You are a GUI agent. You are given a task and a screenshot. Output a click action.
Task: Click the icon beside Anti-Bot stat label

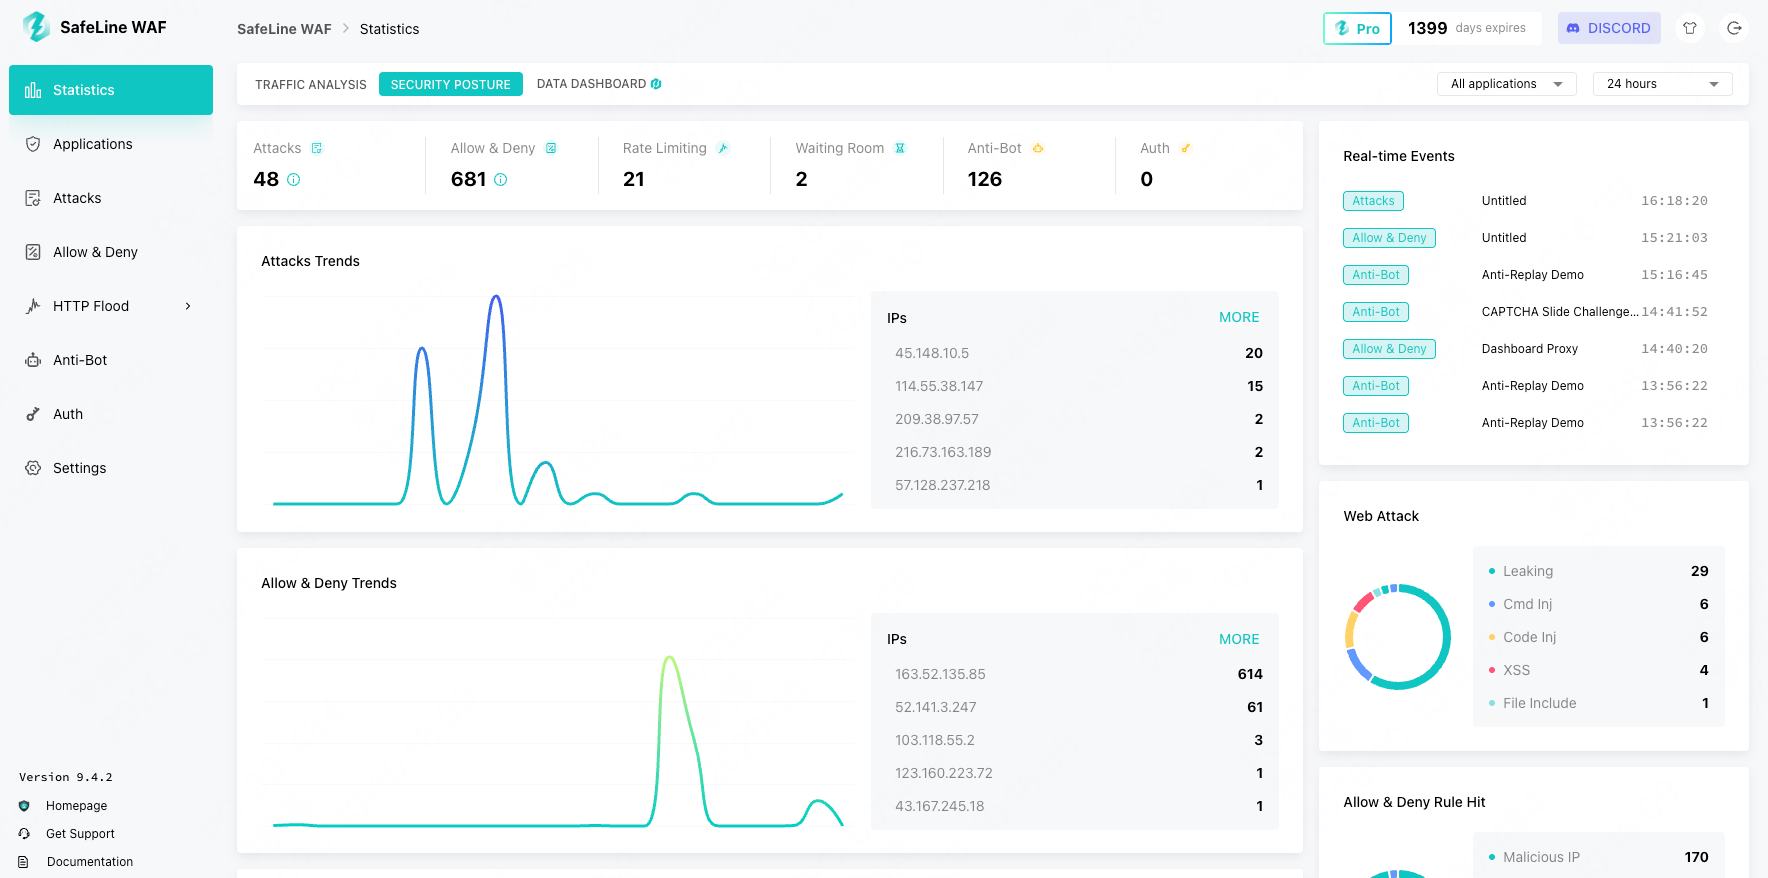tap(1038, 148)
